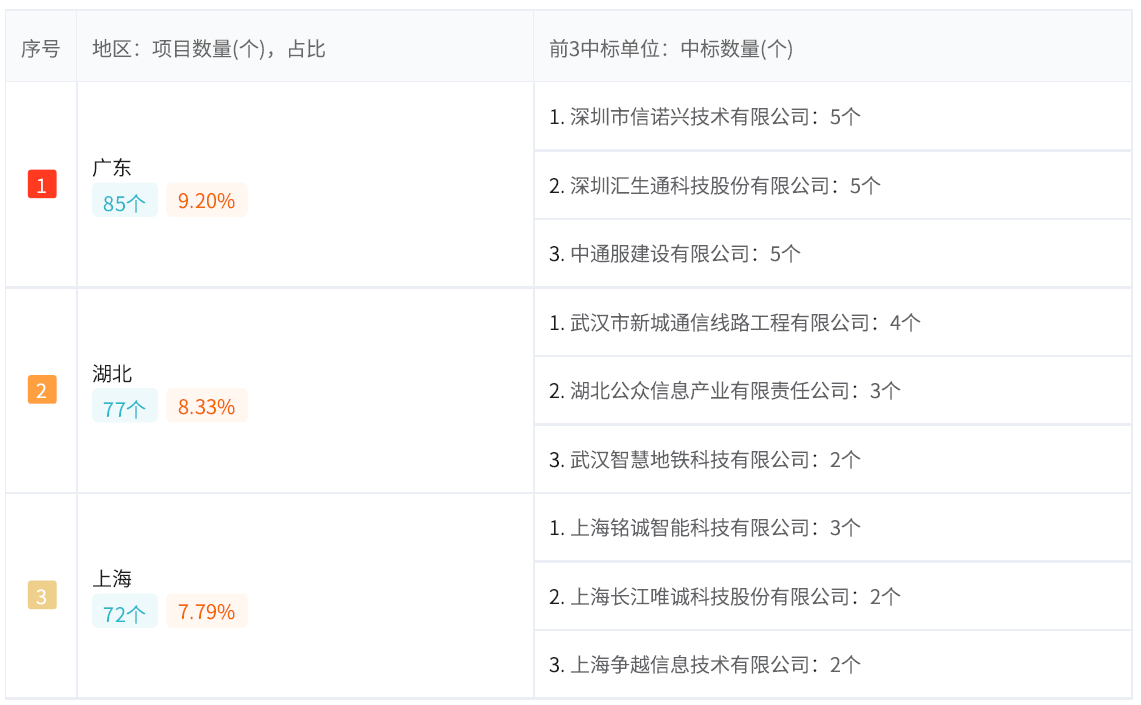
Task: Click the 77个 count tag for 湖北
Action: [x=125, y=408]
